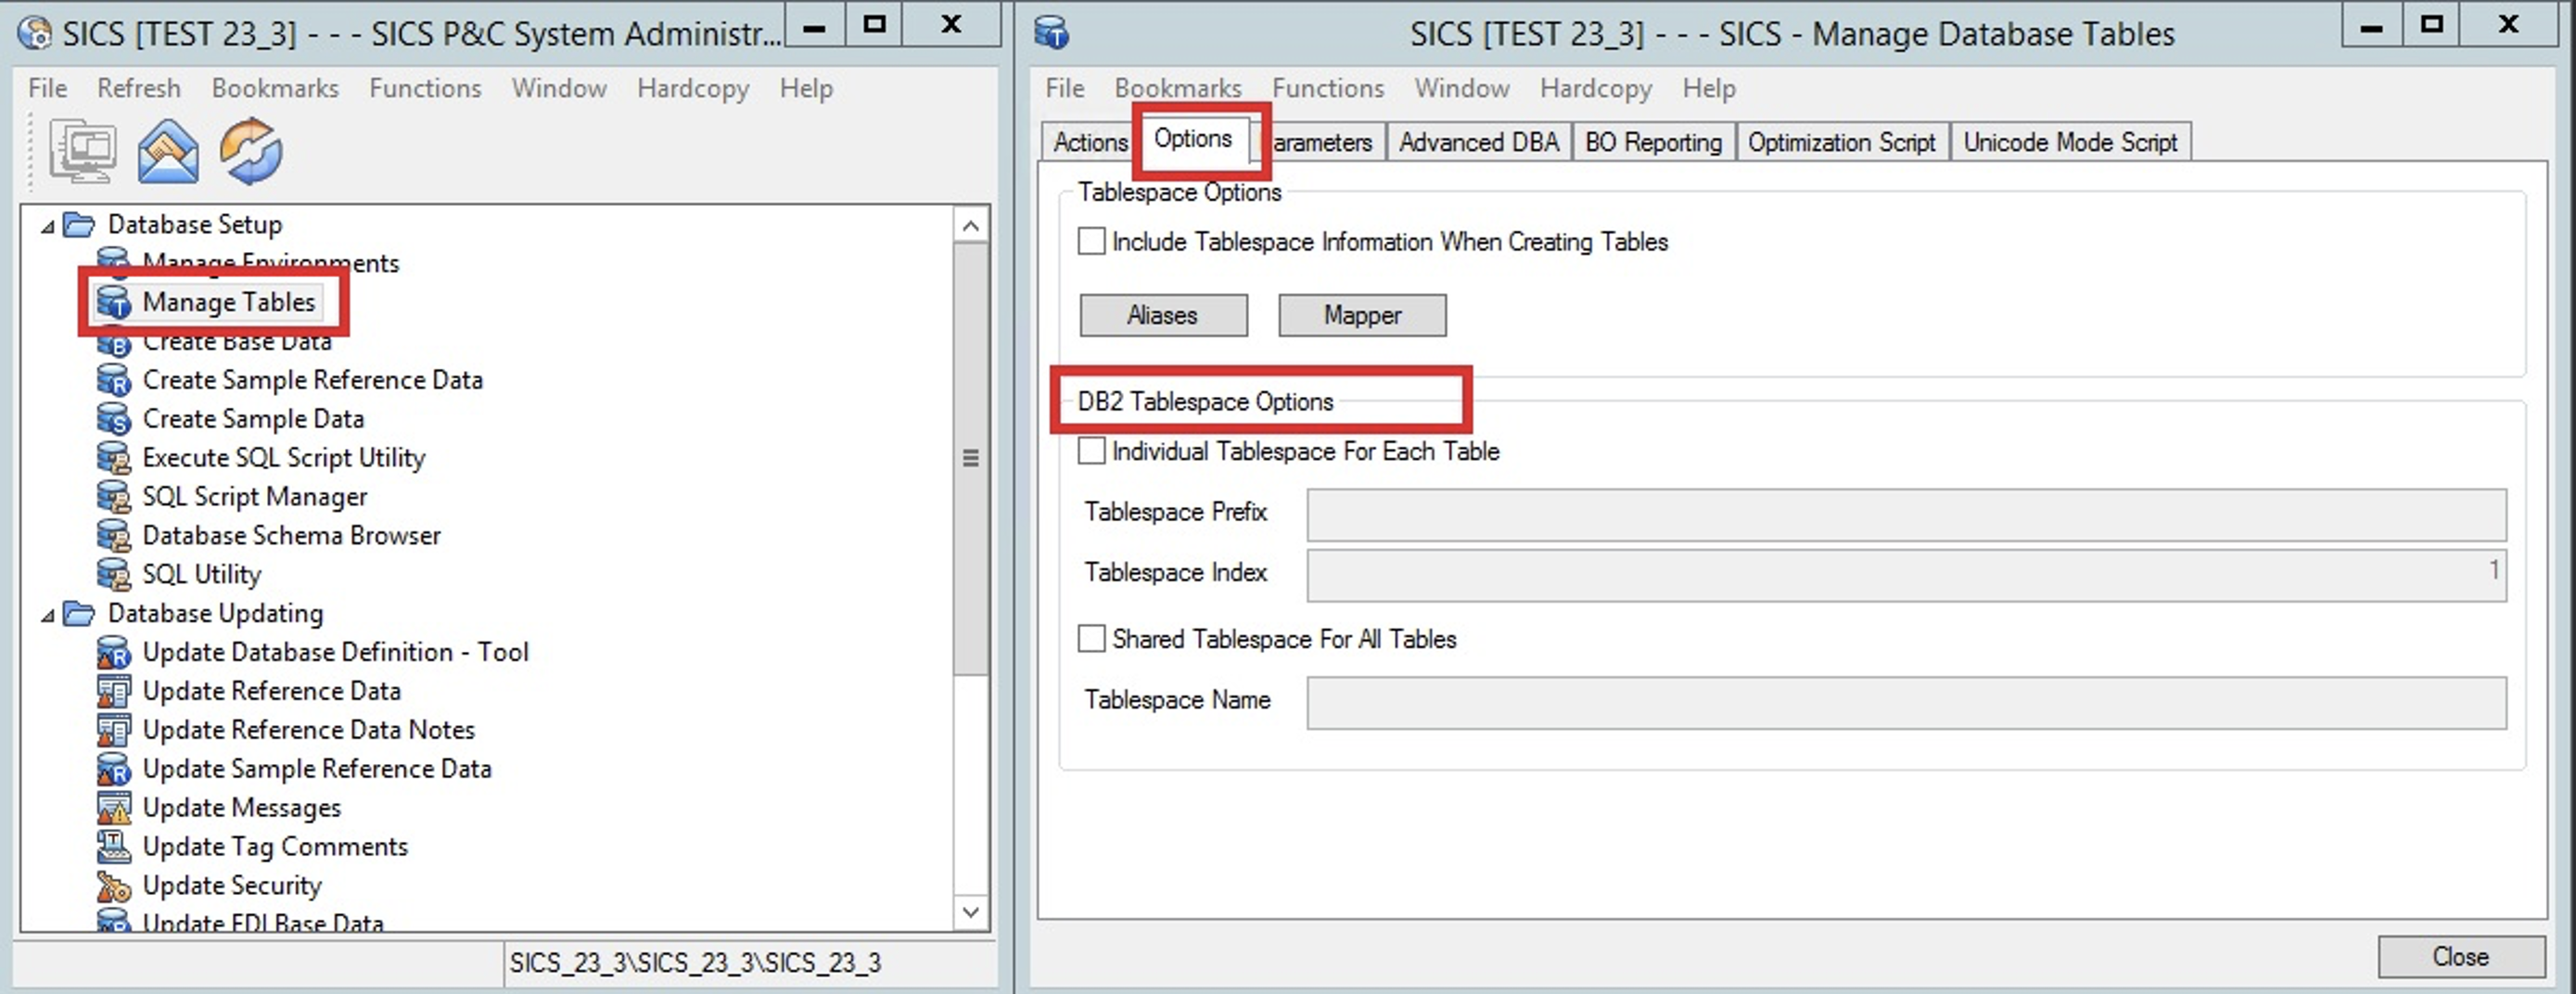Screen dimensions: 2576x994
Task: Click the envelope mail toolbar icon
Action: [167, 151]
